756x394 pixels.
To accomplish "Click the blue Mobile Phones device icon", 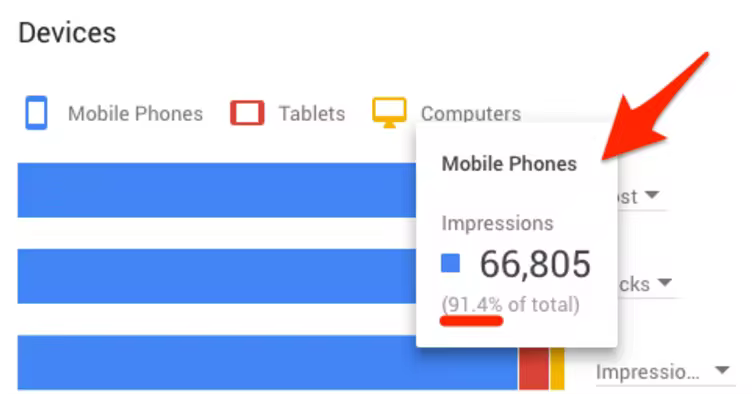I will coord(36,113).
